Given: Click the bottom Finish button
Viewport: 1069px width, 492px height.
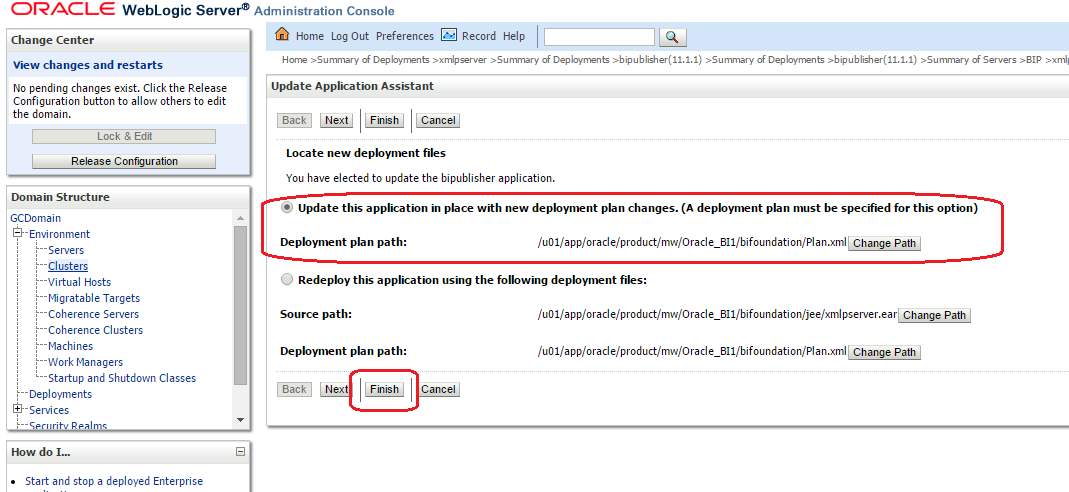Looking at the screenshot, I should [385, 389].
